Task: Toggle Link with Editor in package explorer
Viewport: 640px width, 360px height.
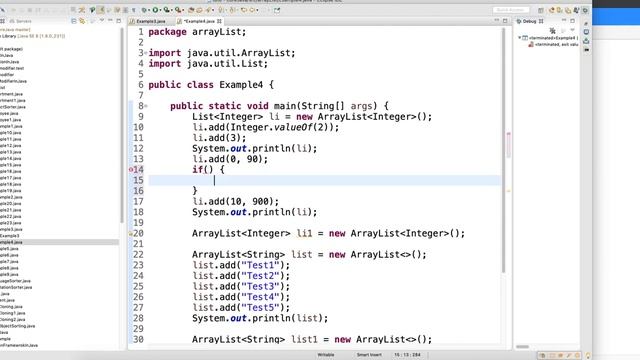Action: point(82,21)
